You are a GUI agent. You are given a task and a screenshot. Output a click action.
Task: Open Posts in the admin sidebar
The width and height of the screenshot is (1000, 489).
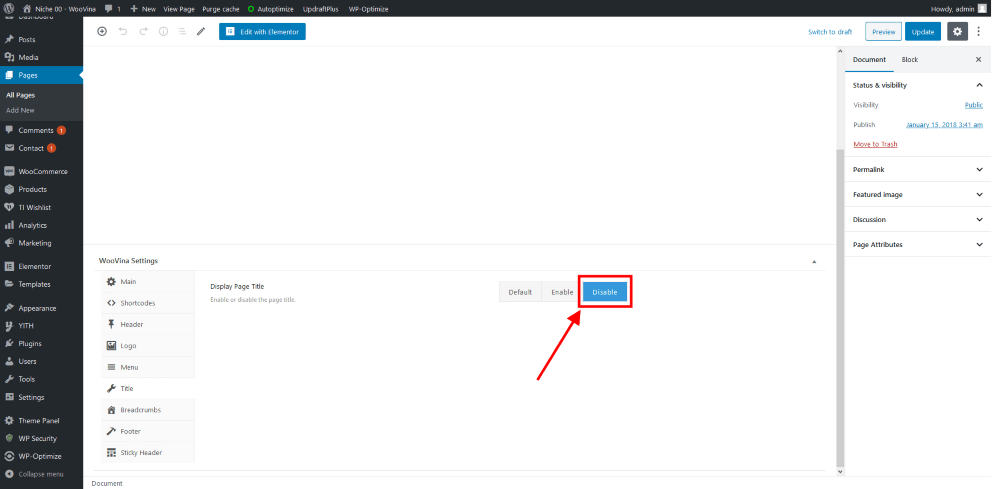click(41, 40)
